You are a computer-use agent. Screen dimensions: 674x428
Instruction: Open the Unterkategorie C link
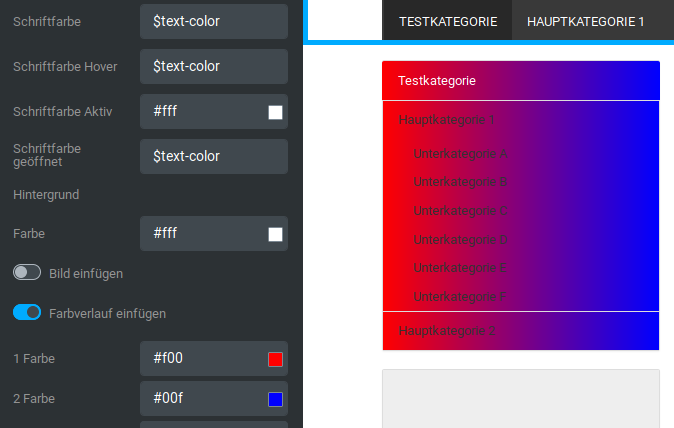click(460, 211)
